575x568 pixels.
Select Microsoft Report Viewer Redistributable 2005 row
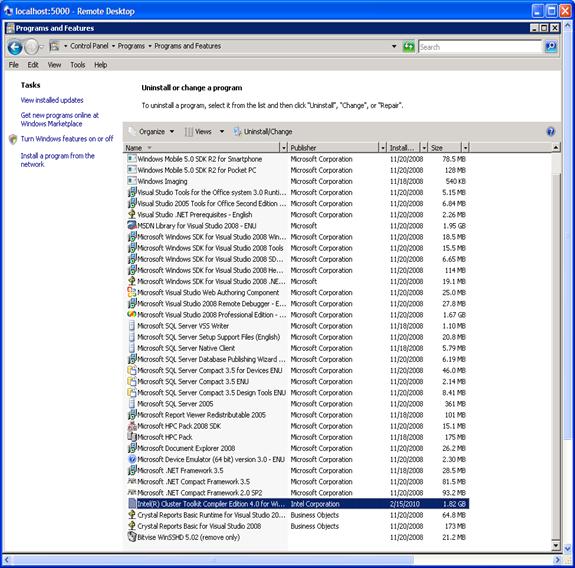pos(297,414)
